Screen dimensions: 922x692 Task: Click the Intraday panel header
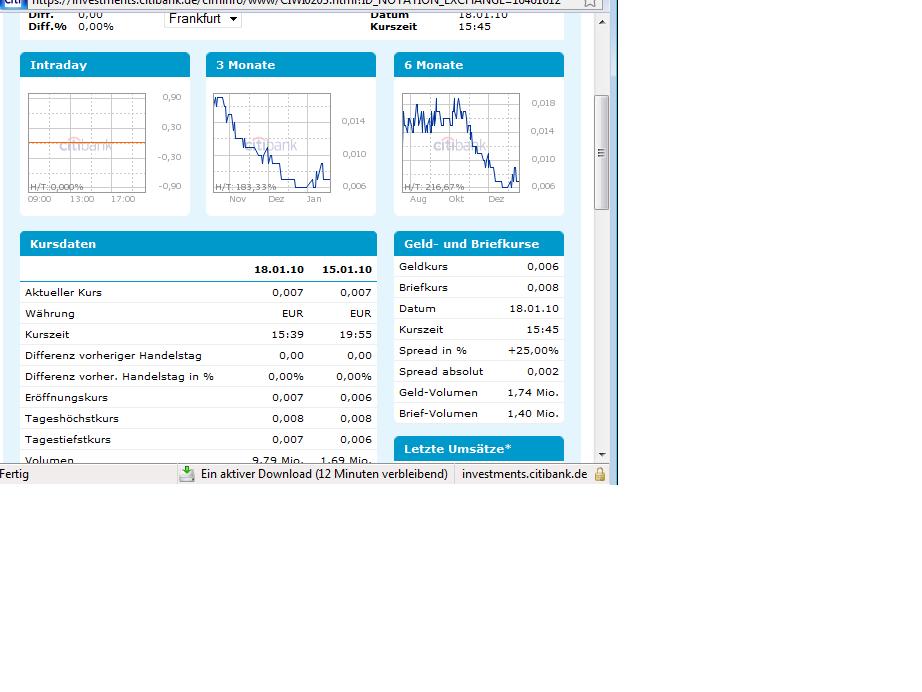click(x=105, y=65)
